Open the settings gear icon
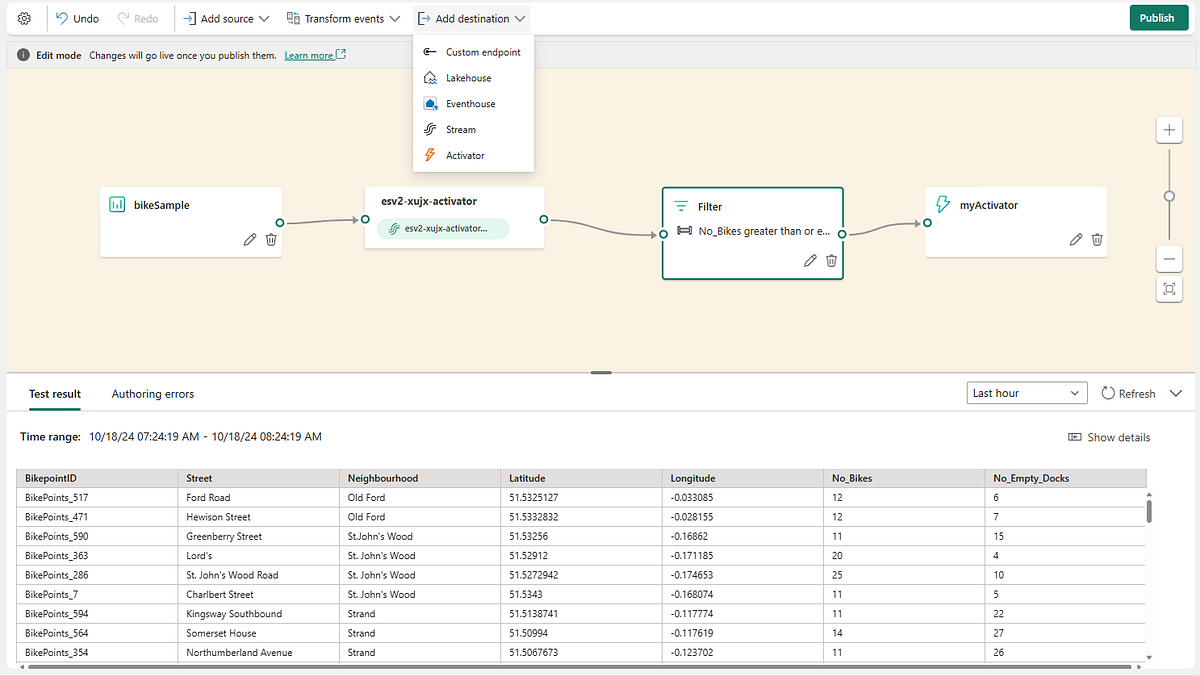This screenshot has width=1200, height=676. pyautogui.click(x=25, y=19)
